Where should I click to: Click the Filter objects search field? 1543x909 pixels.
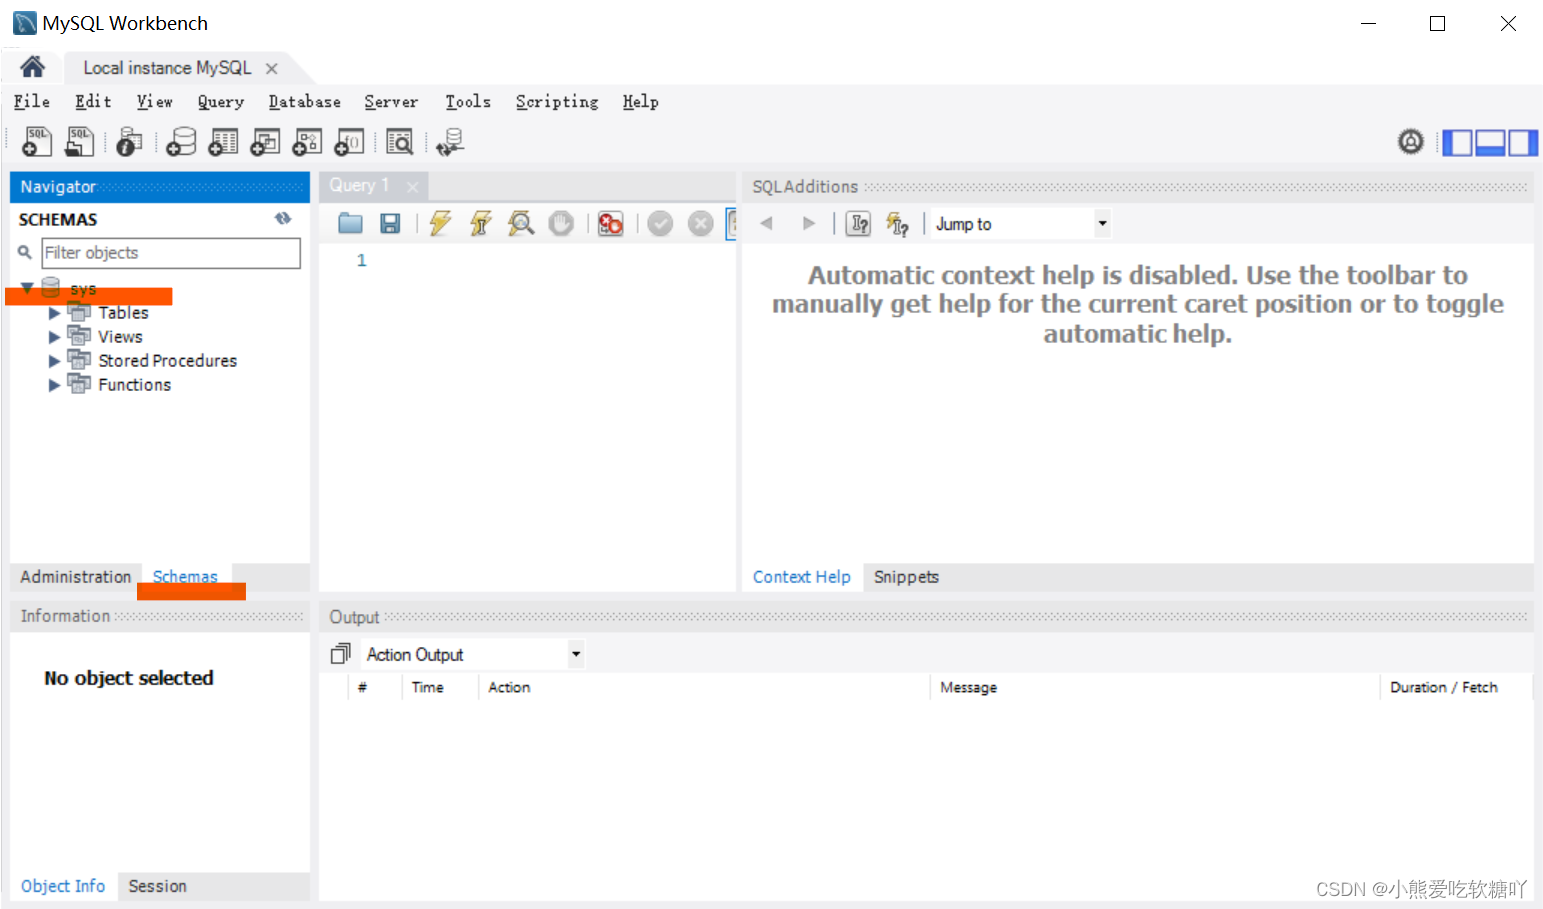coord(170,253)
